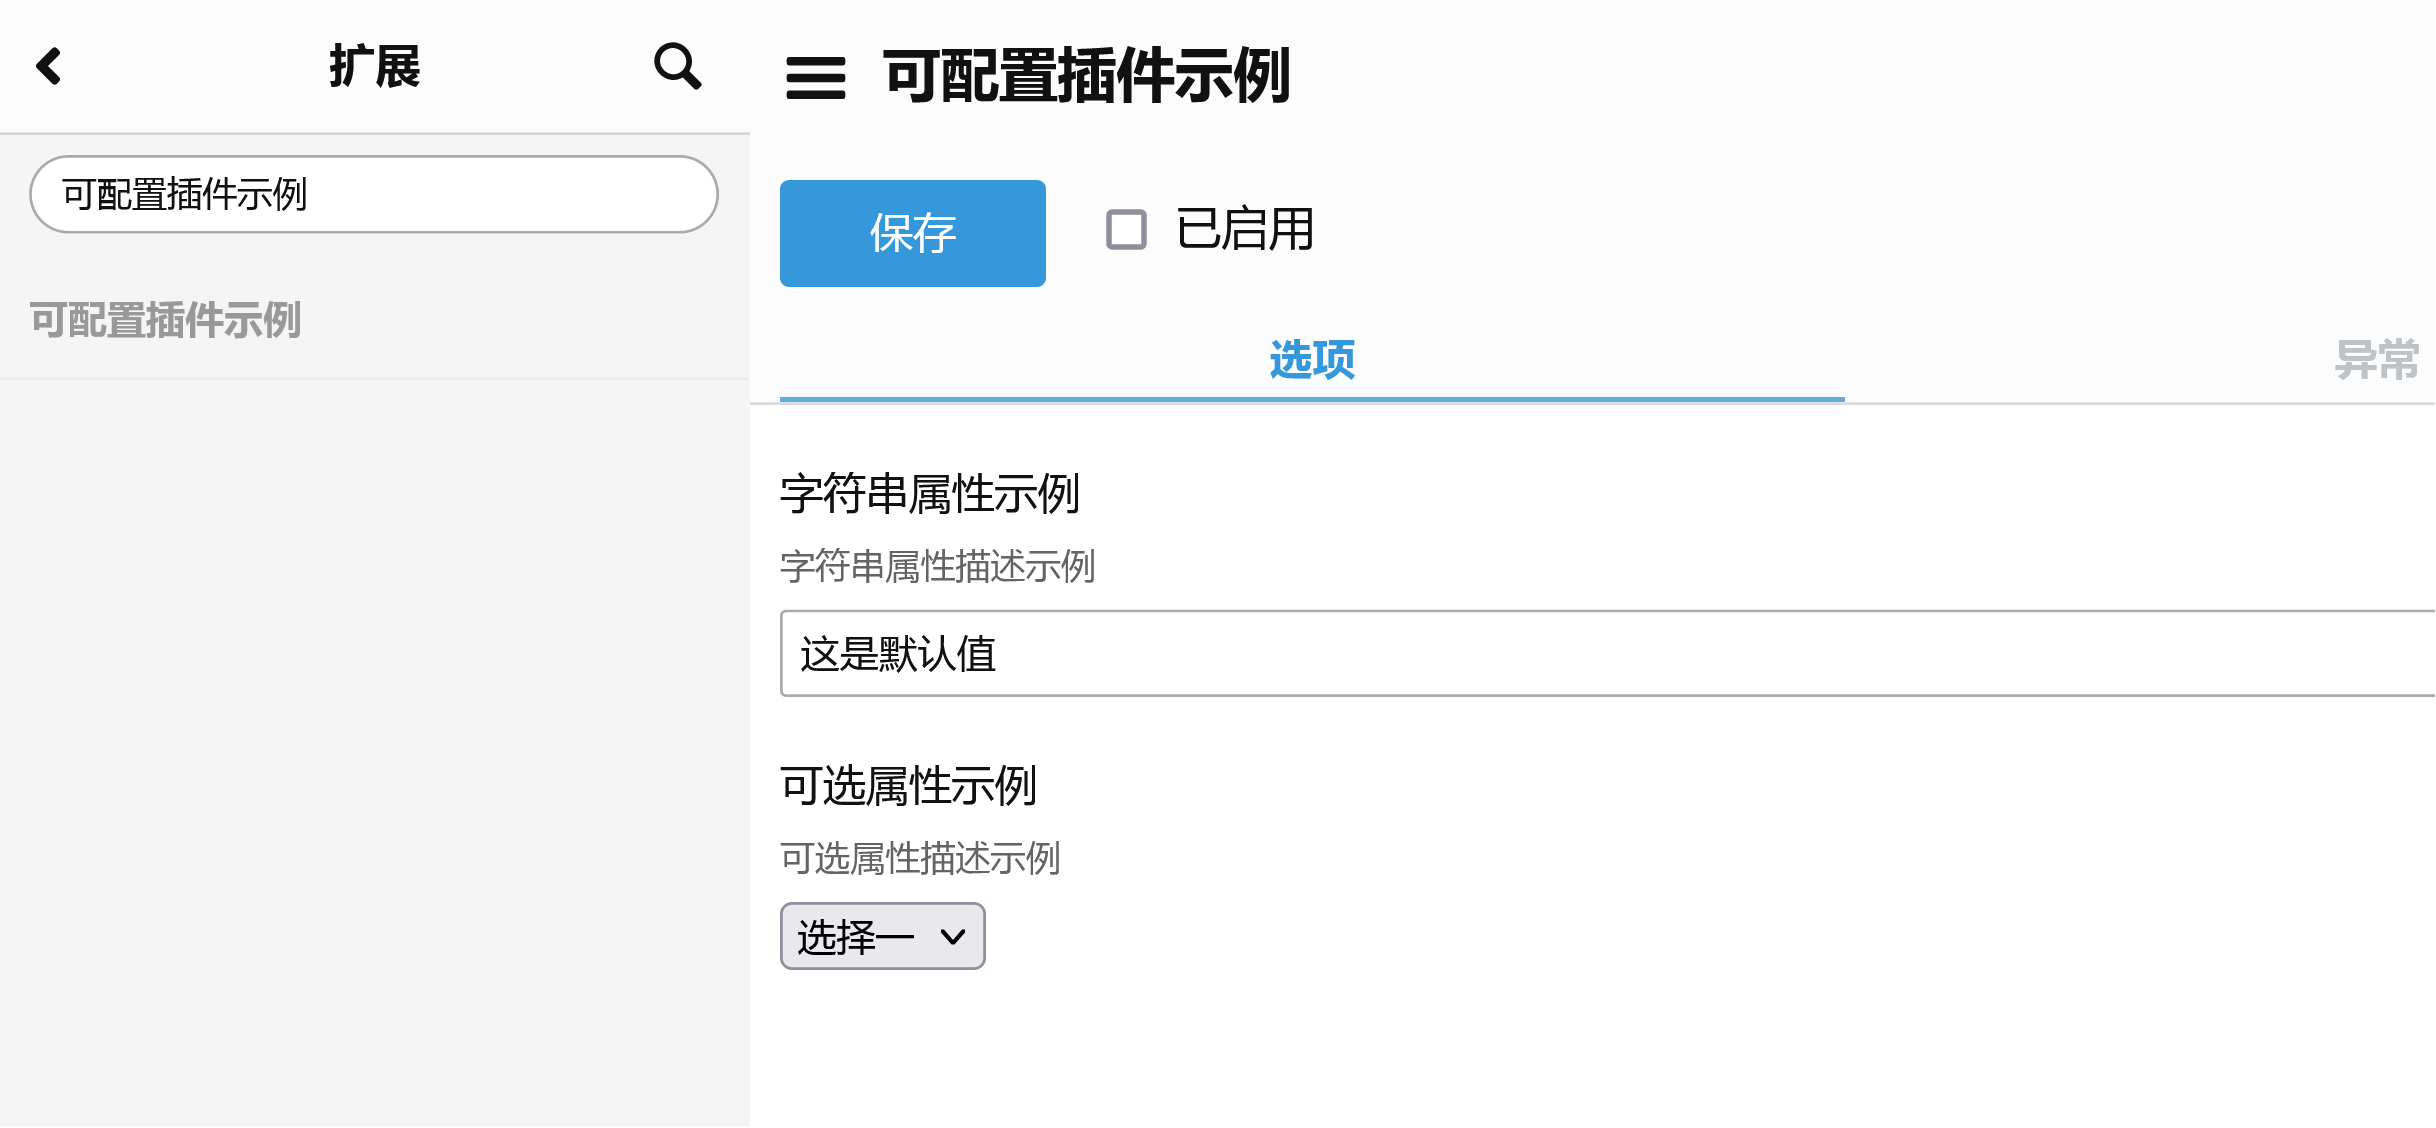Switch to the 选项 tab
The width and height of the screenshot is (2436, 1128).
[x=1311, y=360]
